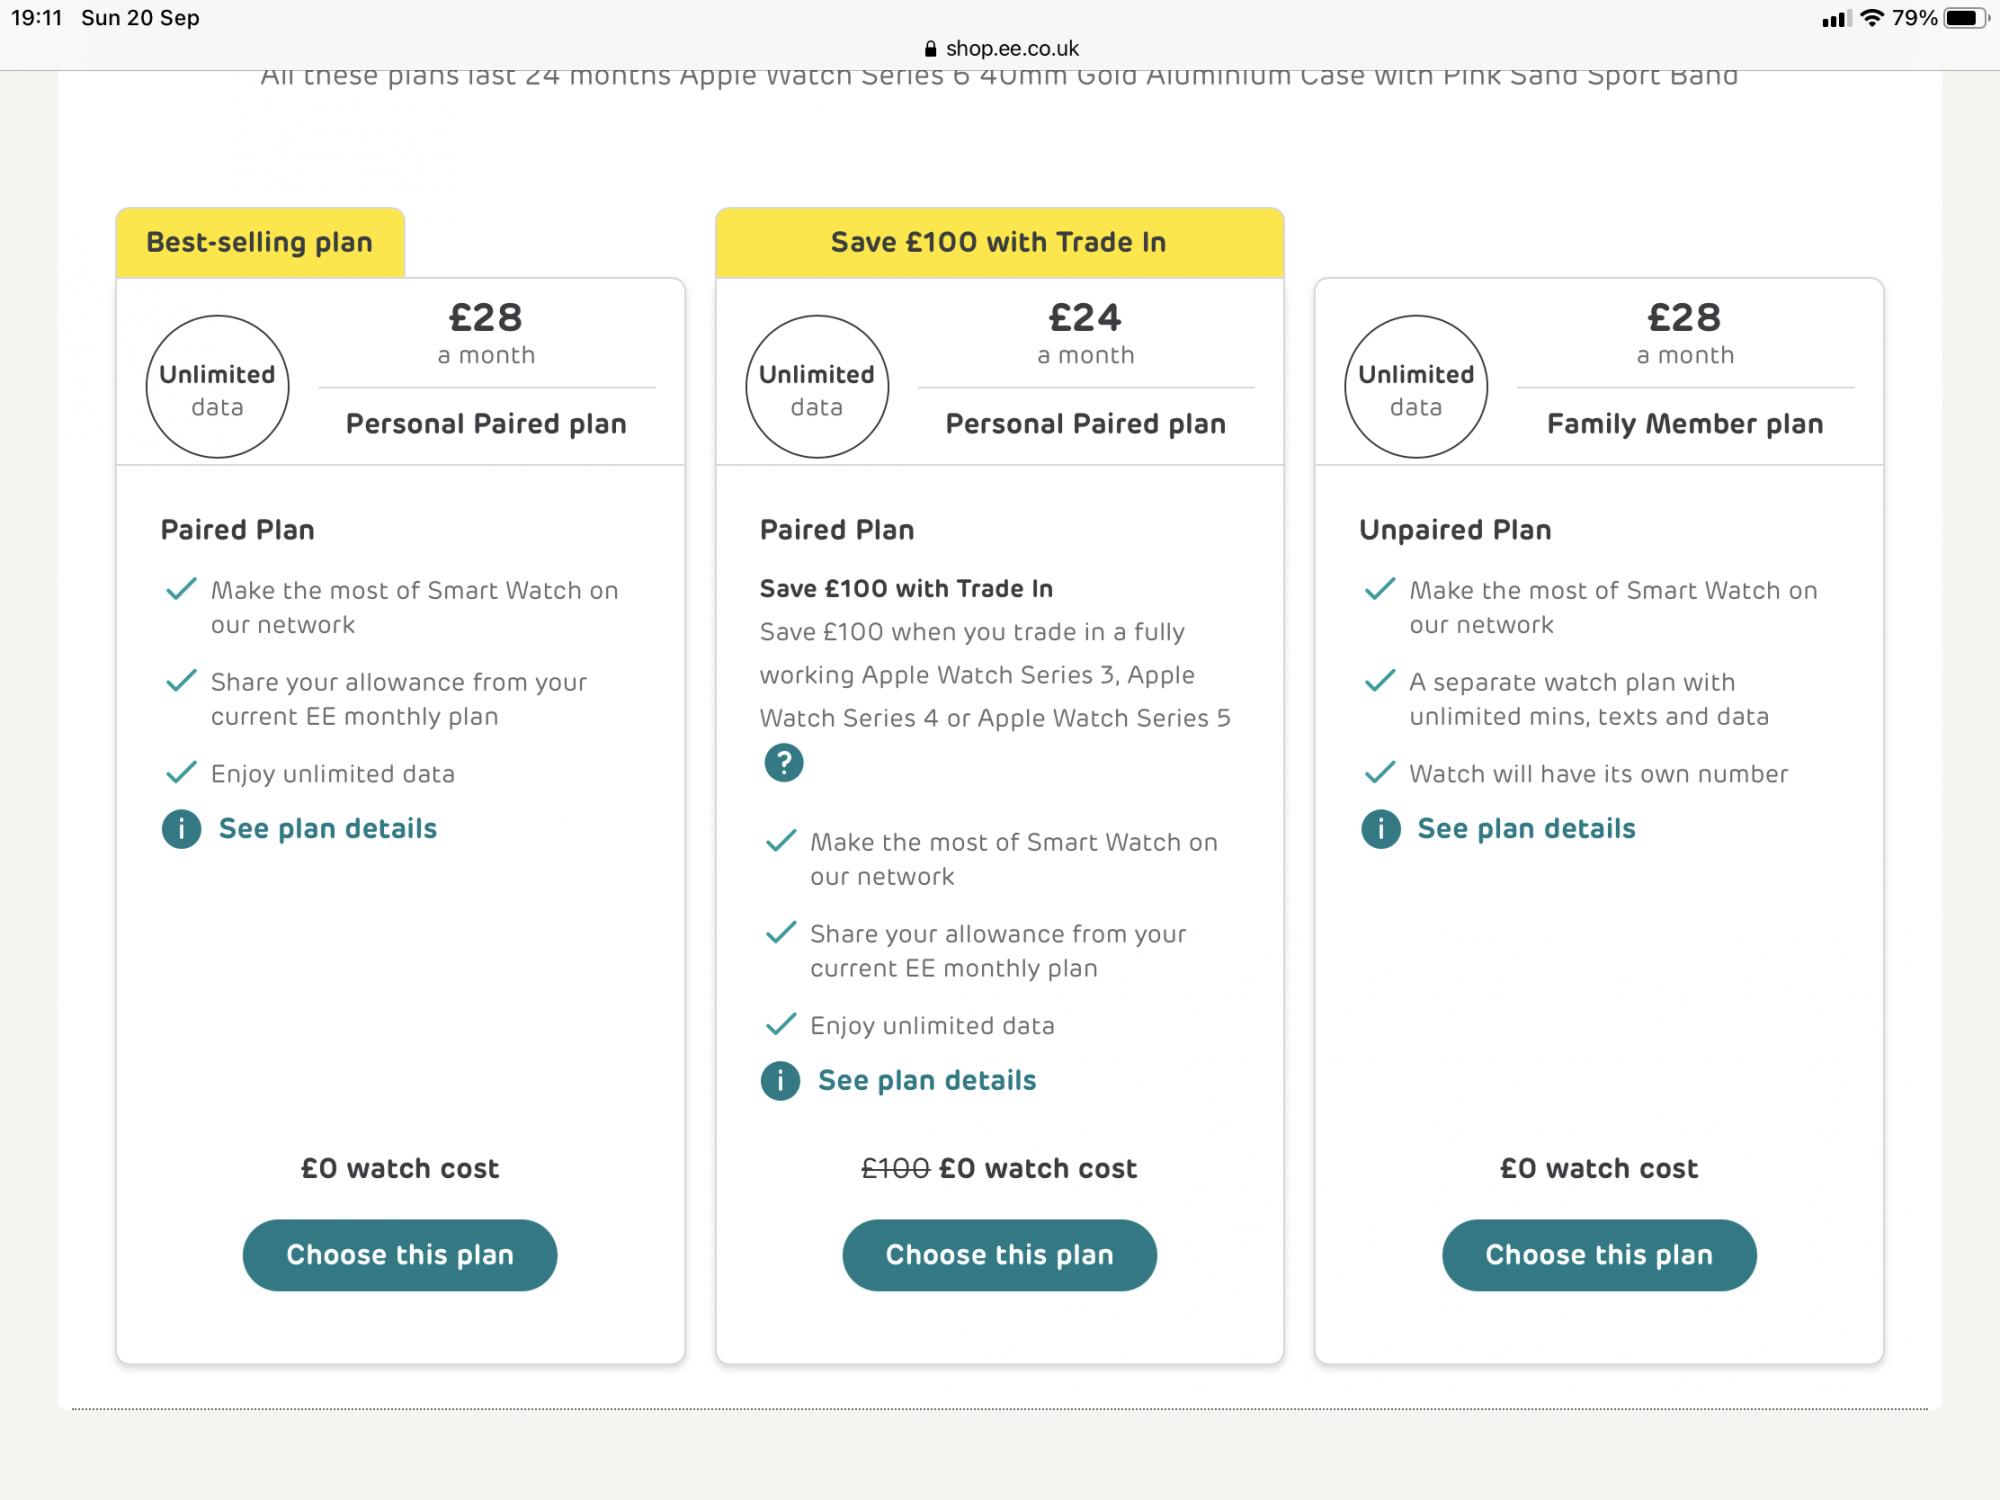Open See plan details in Best-selling card

[x=328, y=829]
